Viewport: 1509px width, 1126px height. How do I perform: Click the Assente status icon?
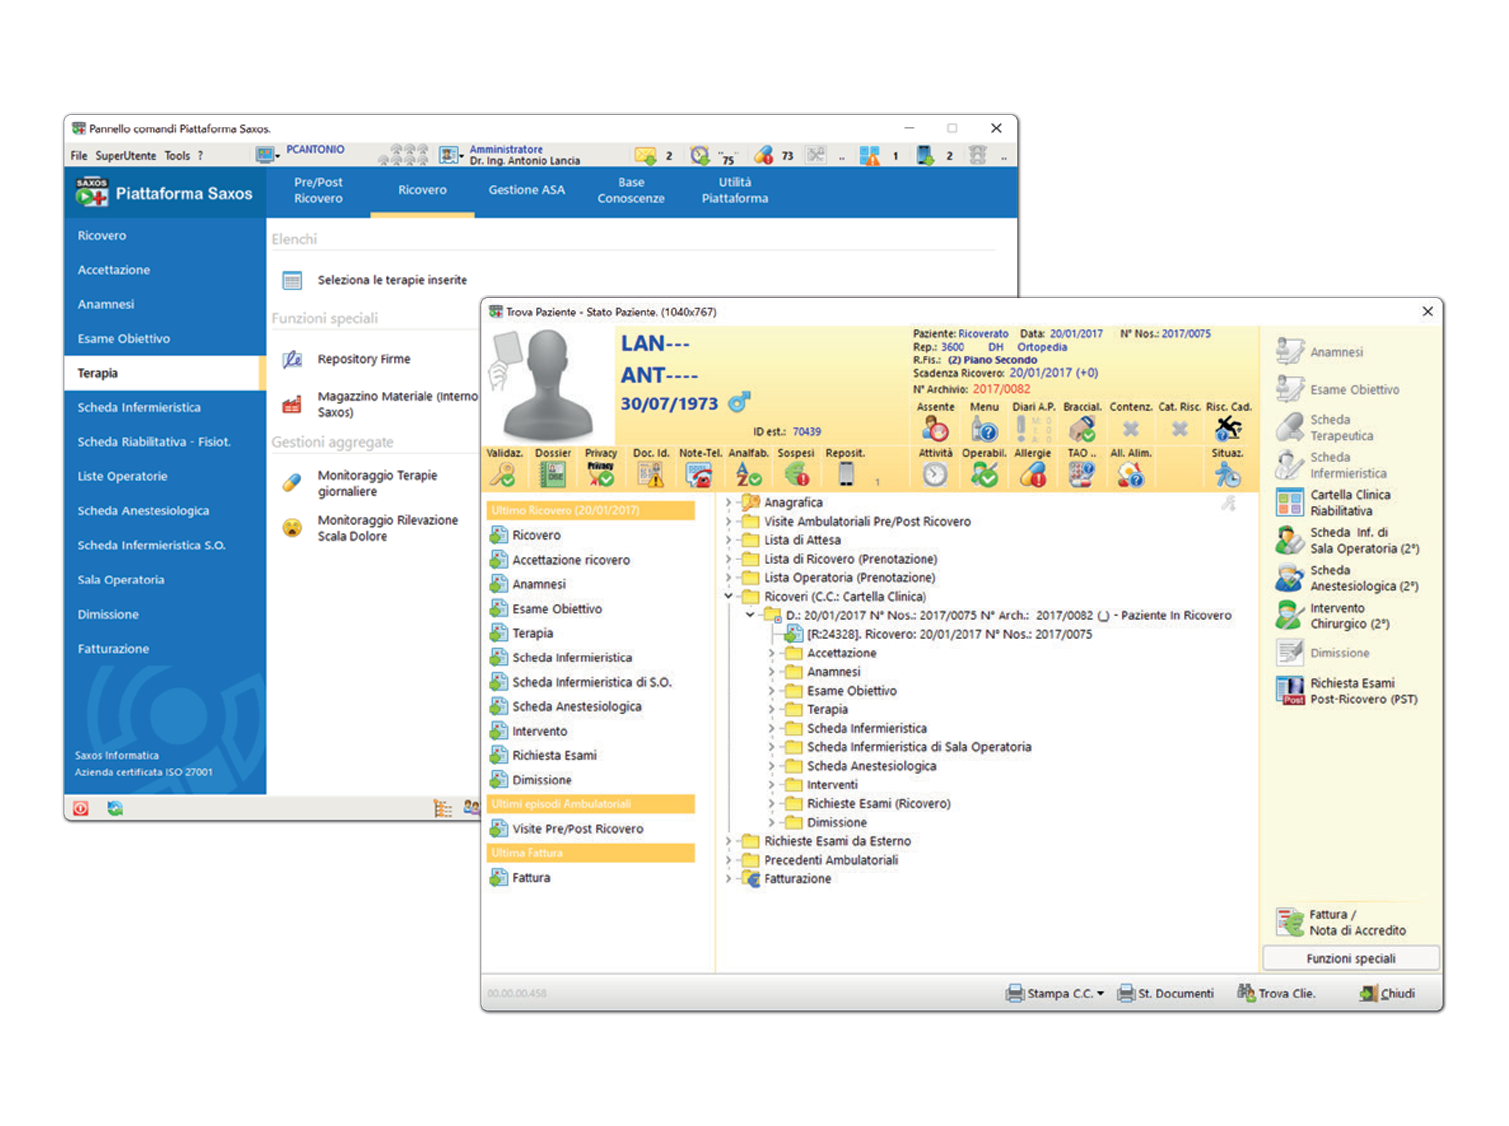(x=935, y=429)
